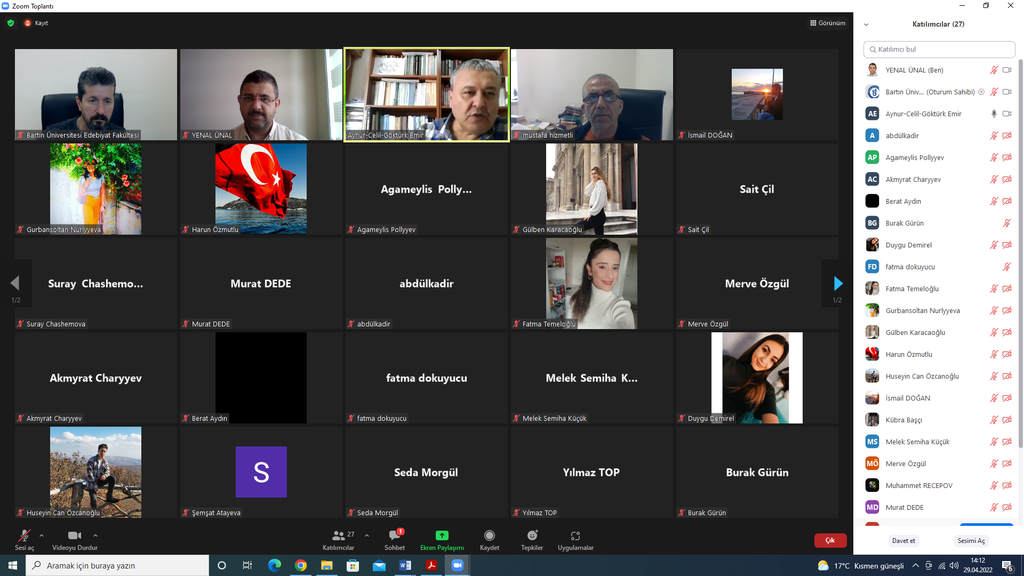Click the green encryption shield icon
The image size is (1024, 576).
[10, 23]
